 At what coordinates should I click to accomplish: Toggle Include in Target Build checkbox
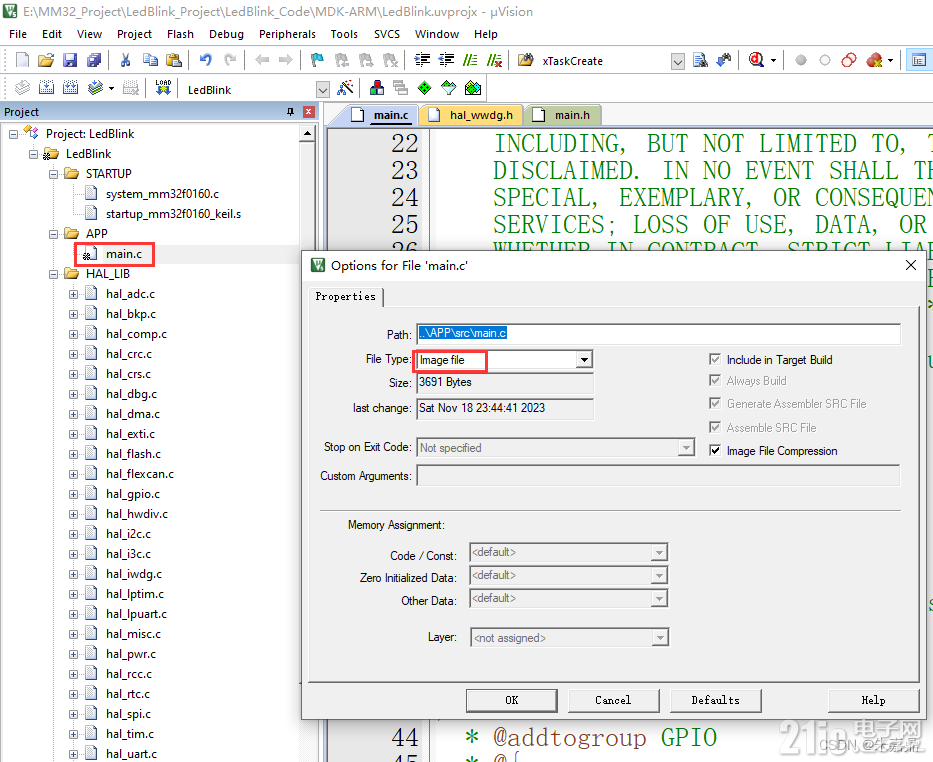click(x=715, y=359)
